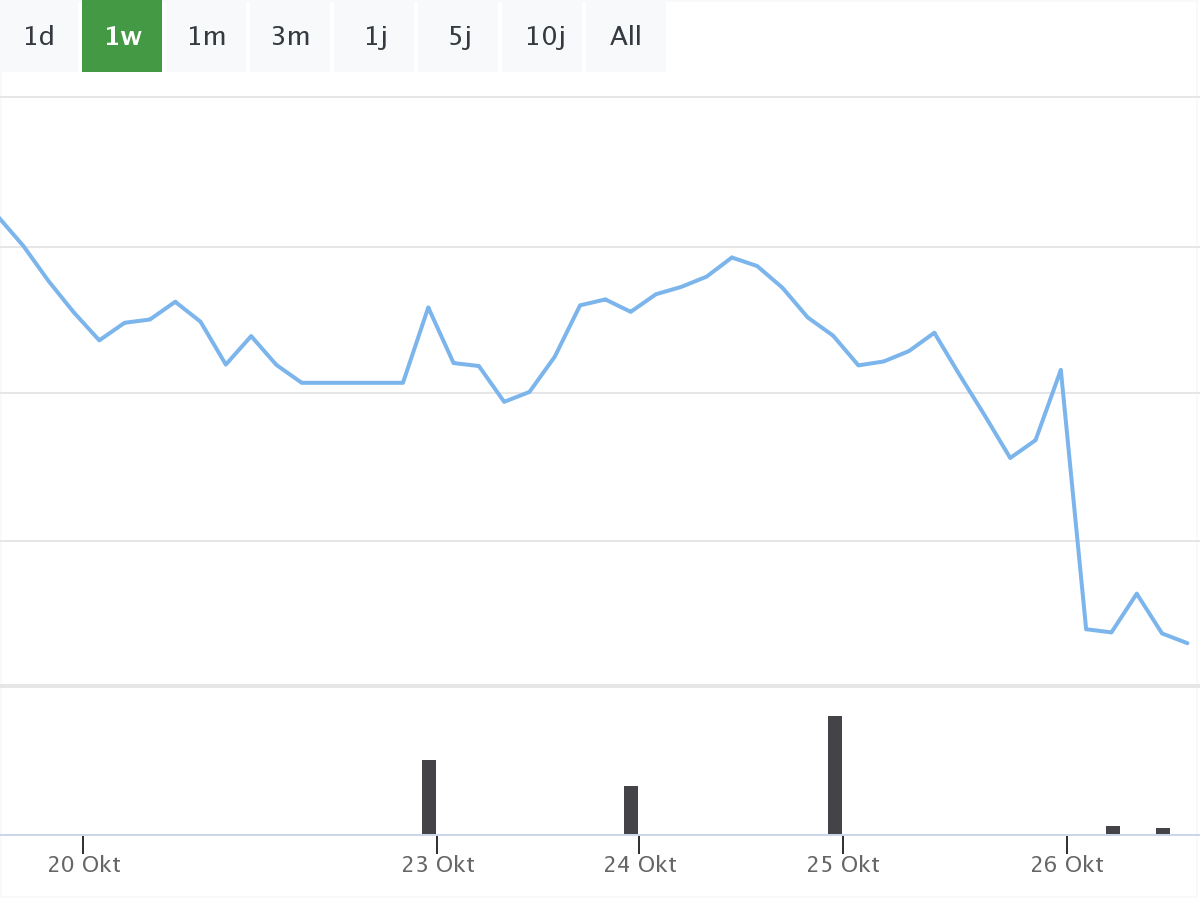Click the volume bar at 23 Okt

(x=429, y=797)
